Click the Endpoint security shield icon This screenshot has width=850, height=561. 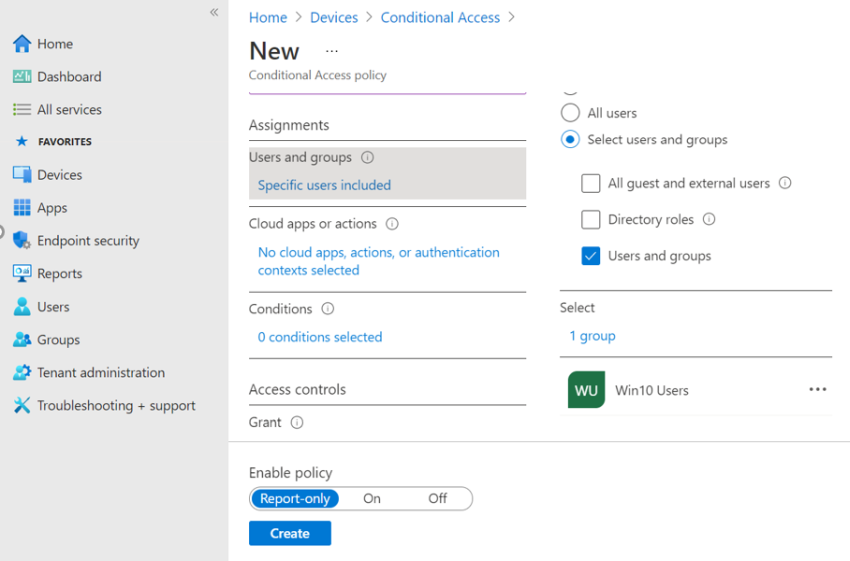(22, 240)
